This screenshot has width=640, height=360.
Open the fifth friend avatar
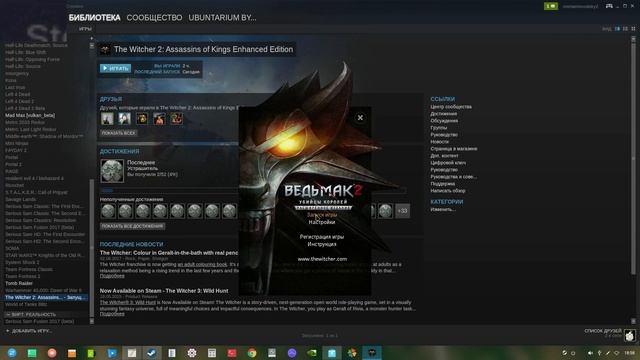pos(177,119)
